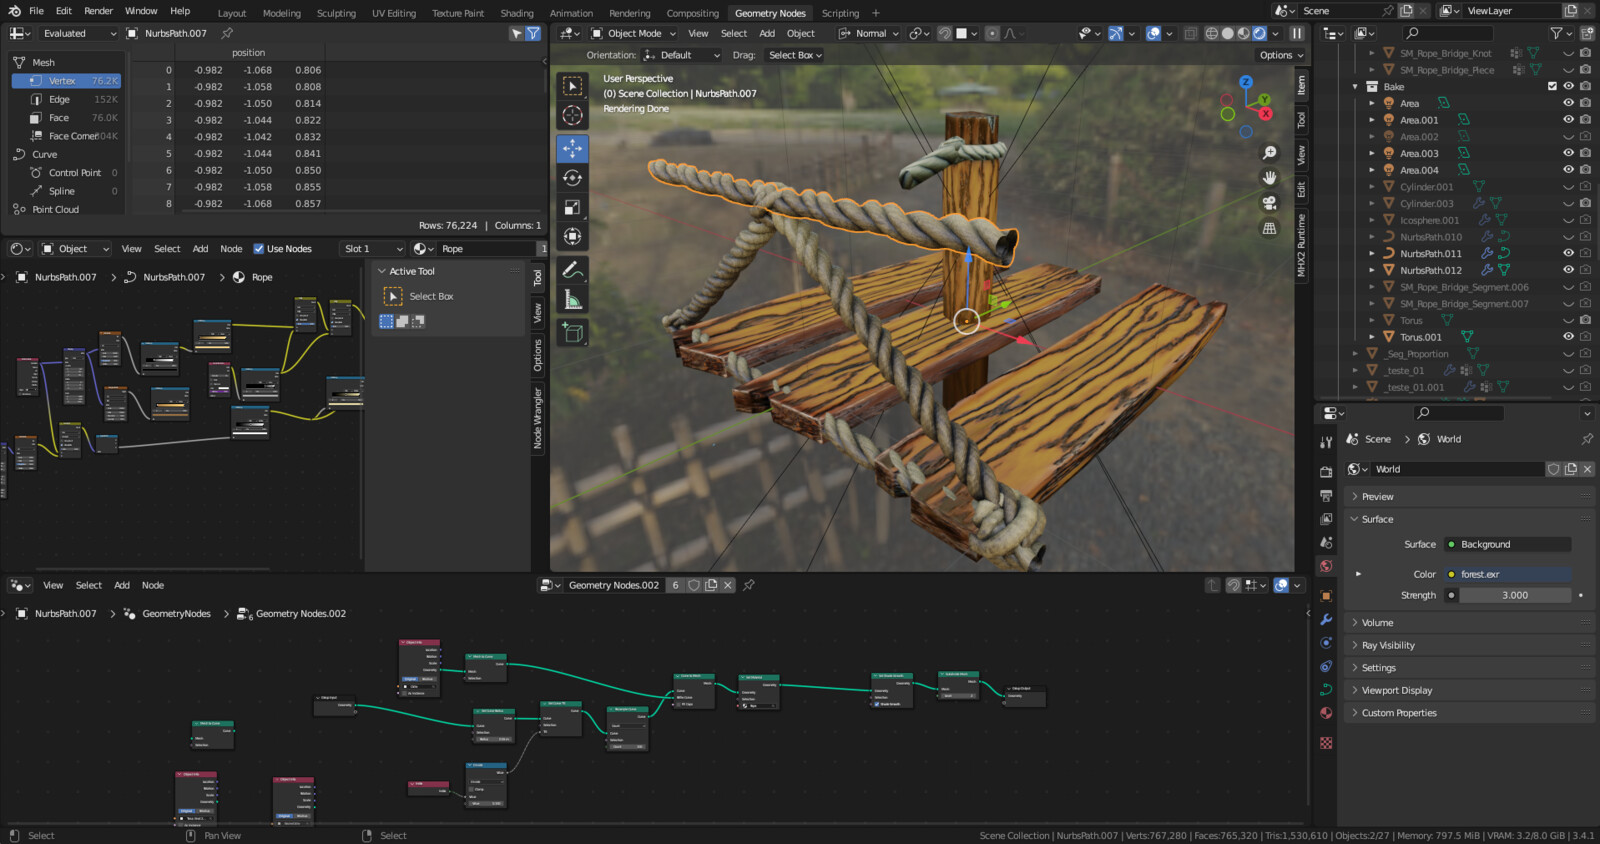Open the Drag Select Box dropdown
The height and width of the screenshot is (844, 1600).
(795, 56)
